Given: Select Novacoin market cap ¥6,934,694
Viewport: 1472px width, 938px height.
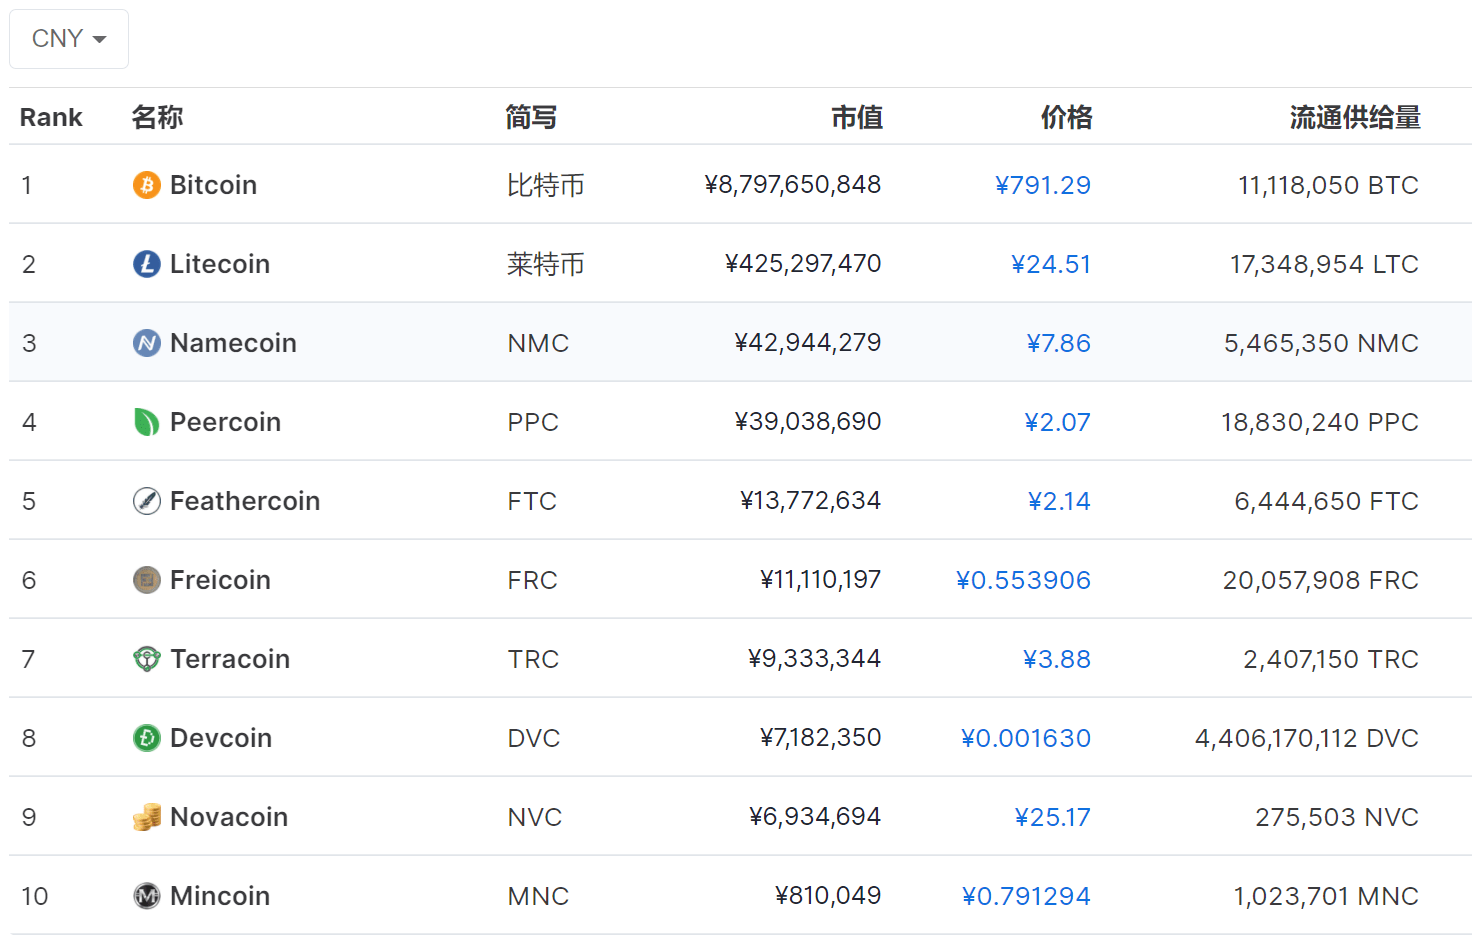Looking at the screenshot, I should tap(815, 817).
